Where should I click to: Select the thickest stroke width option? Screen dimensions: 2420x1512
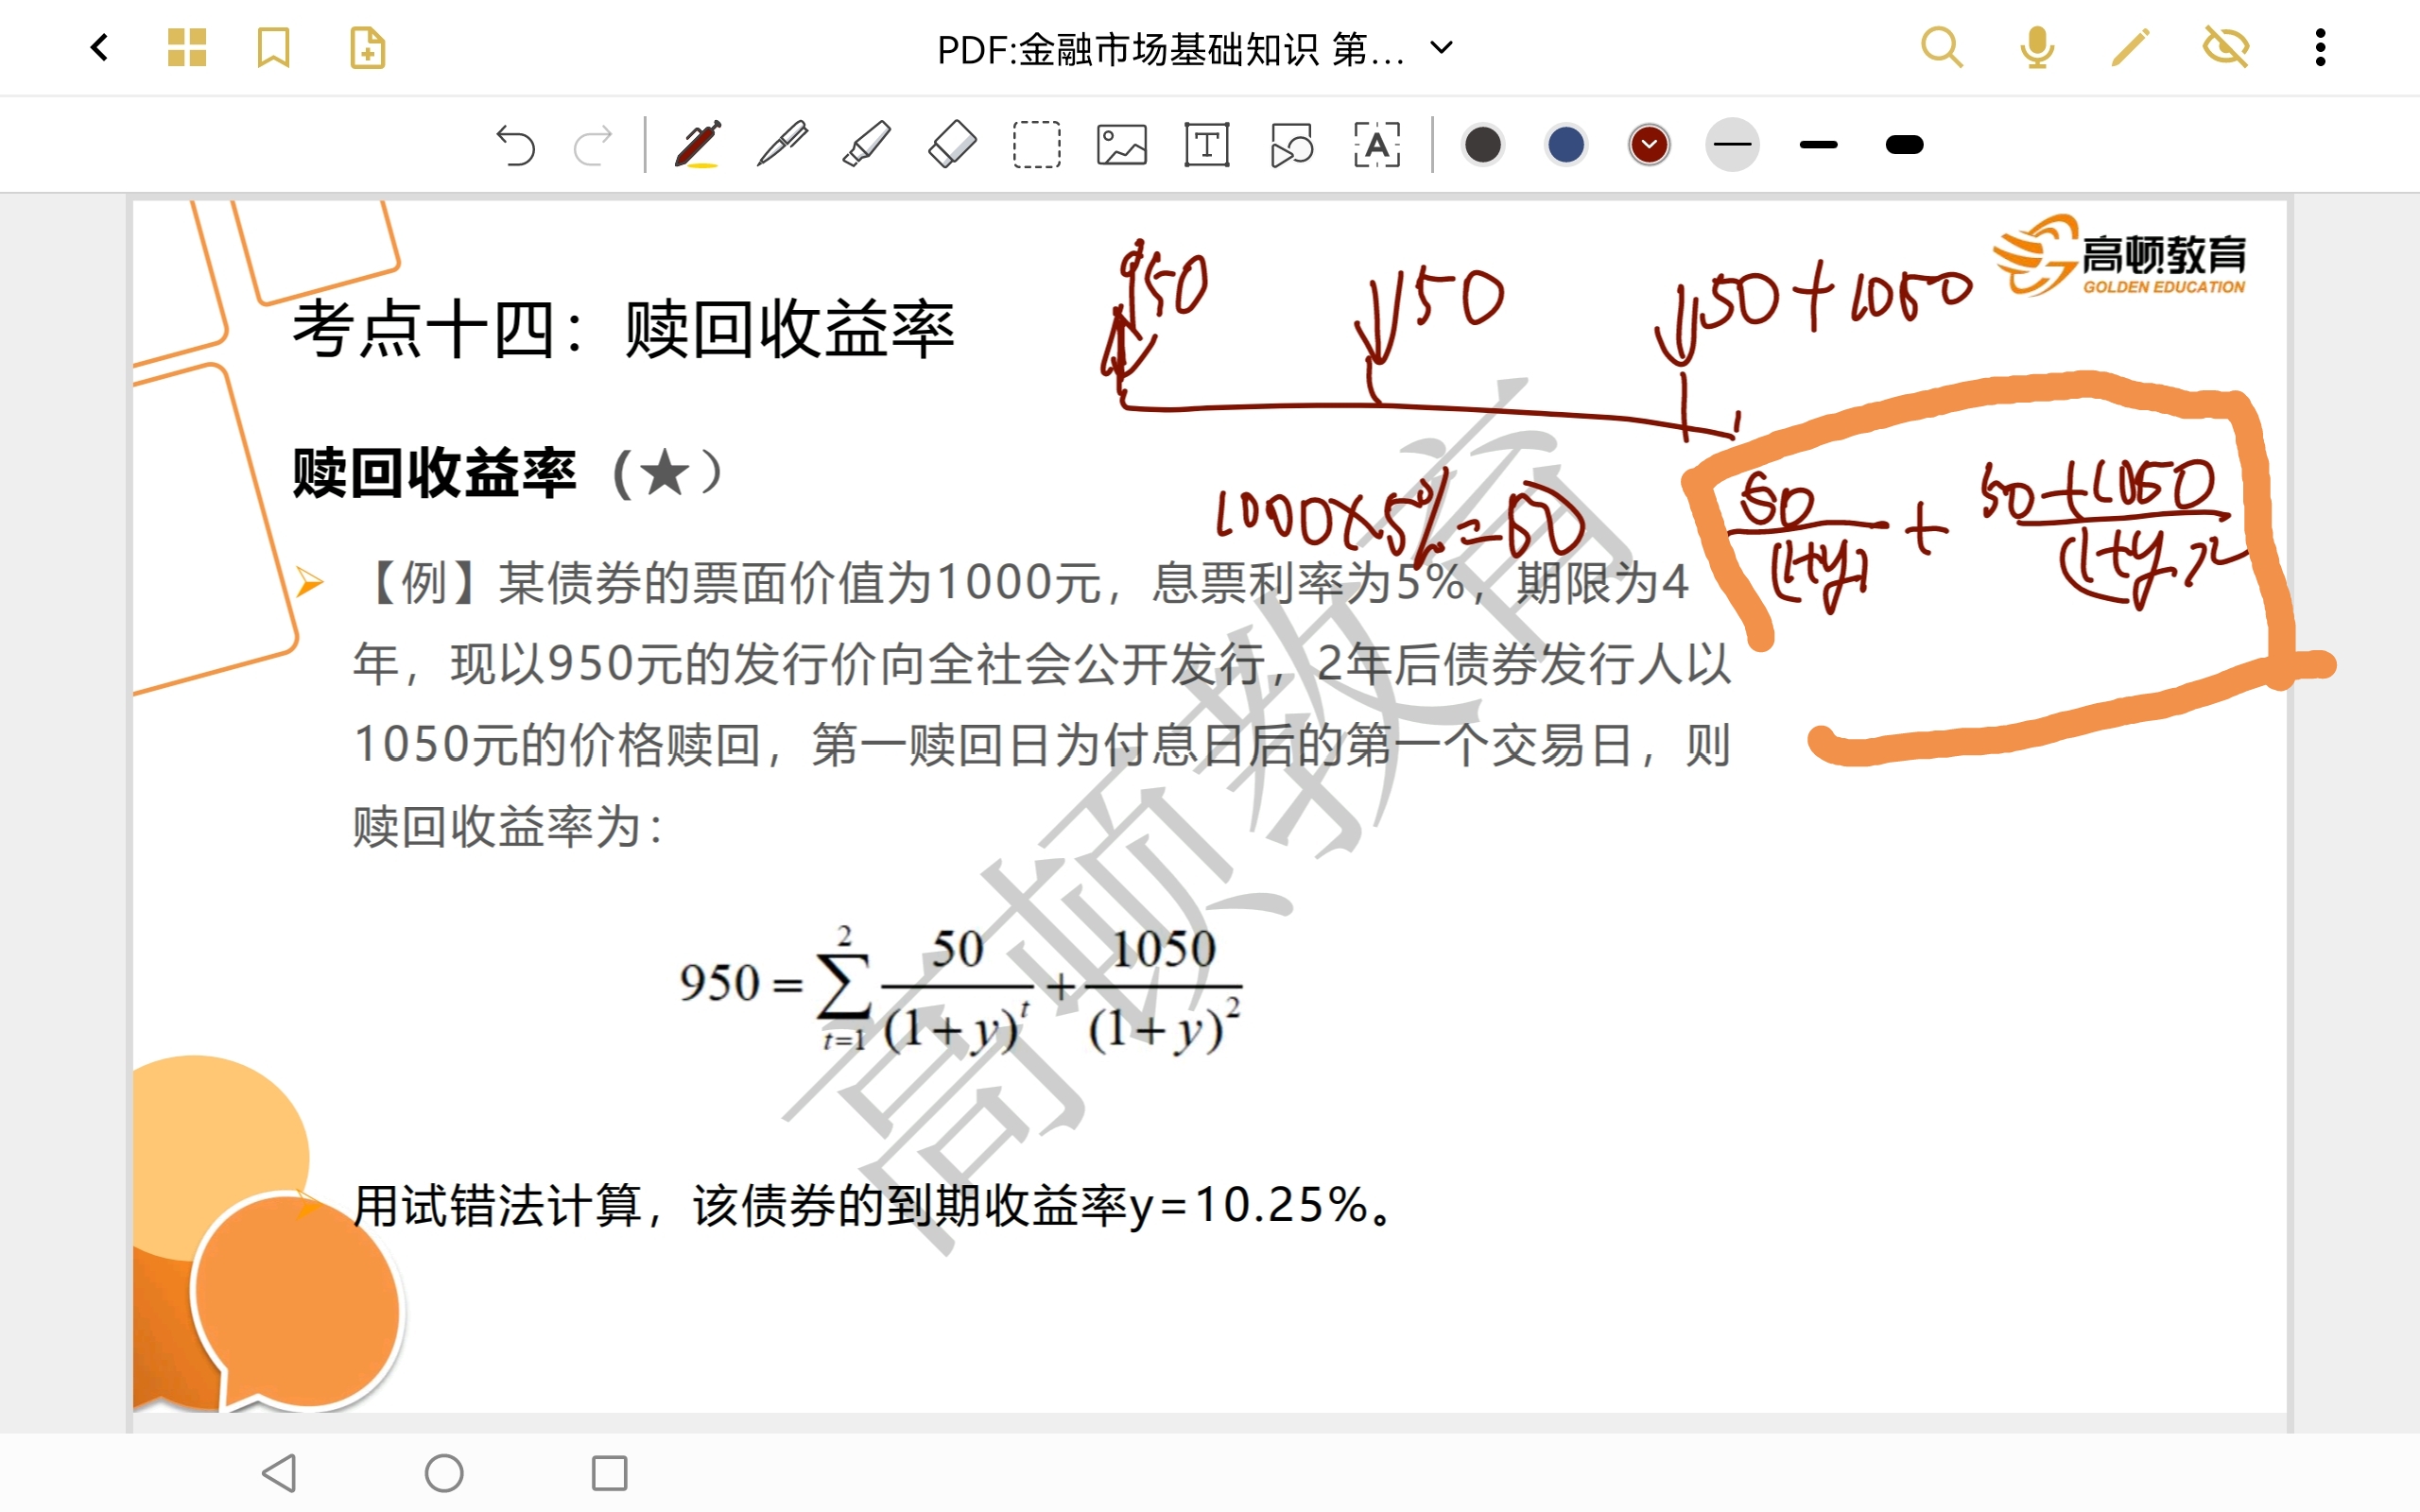tap(1904, 145)
